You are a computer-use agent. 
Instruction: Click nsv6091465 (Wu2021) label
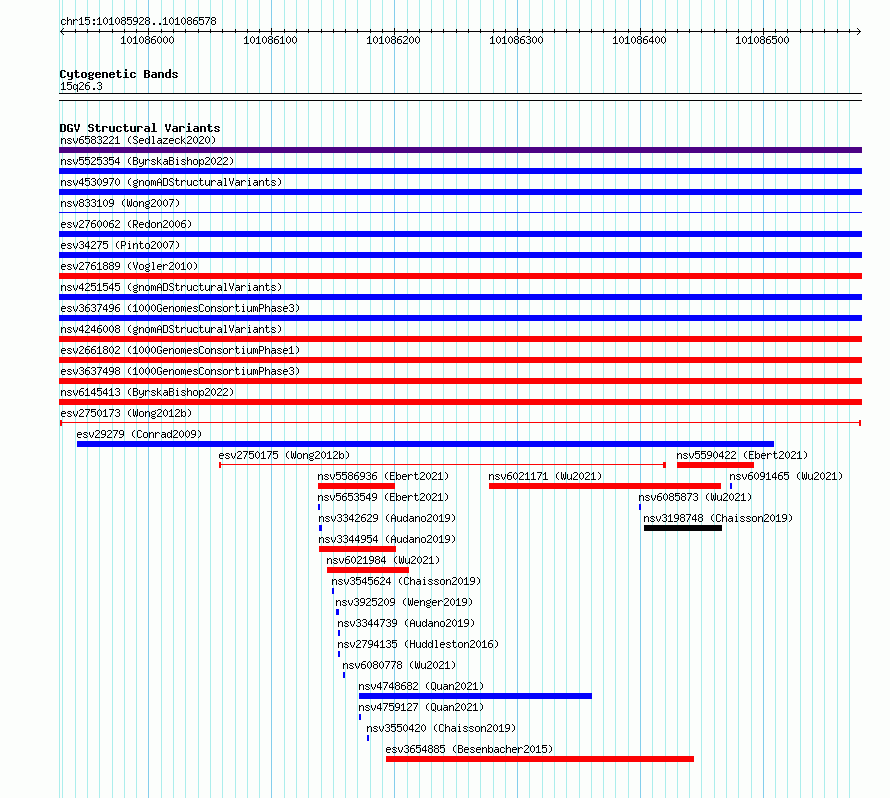[x=786, y=476]
